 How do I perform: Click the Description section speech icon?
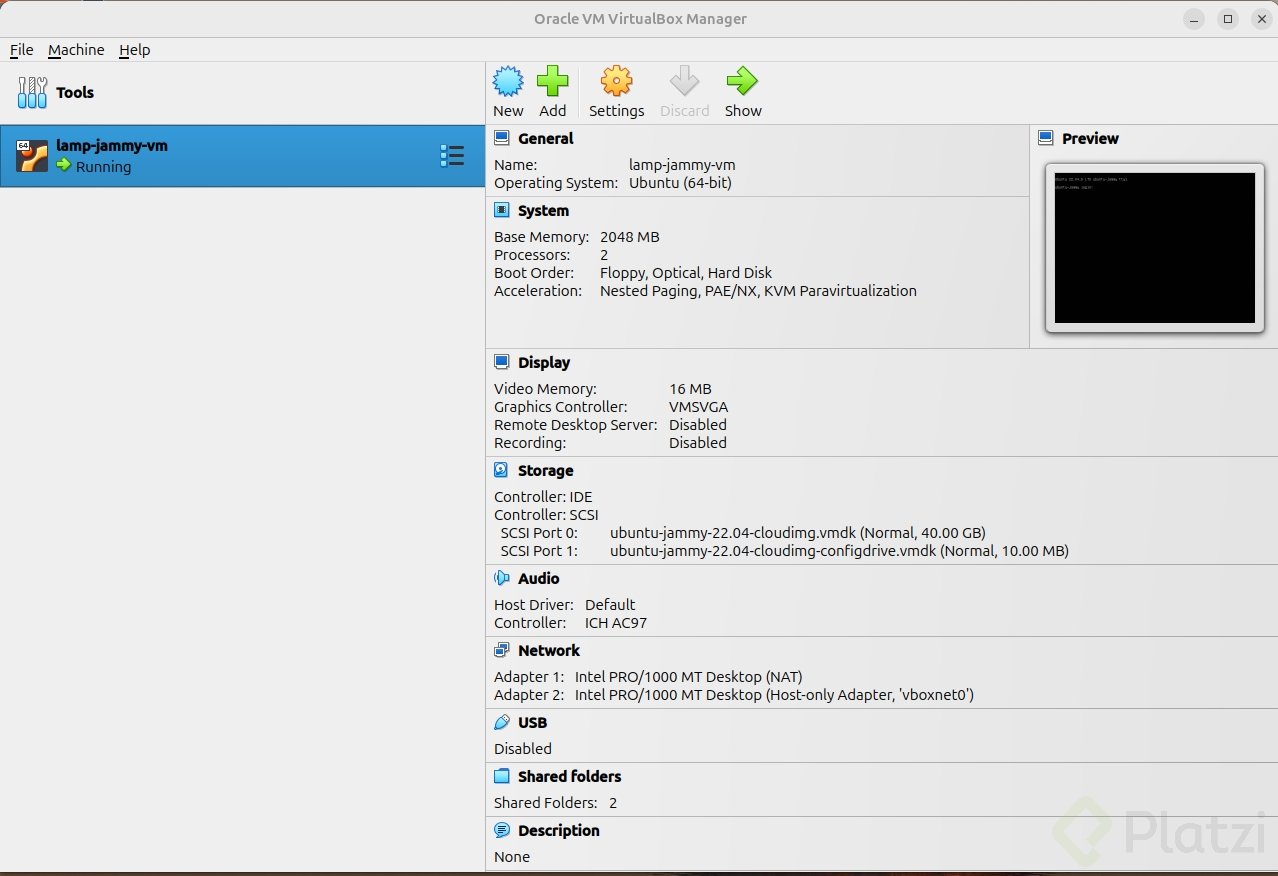[502, 830]
